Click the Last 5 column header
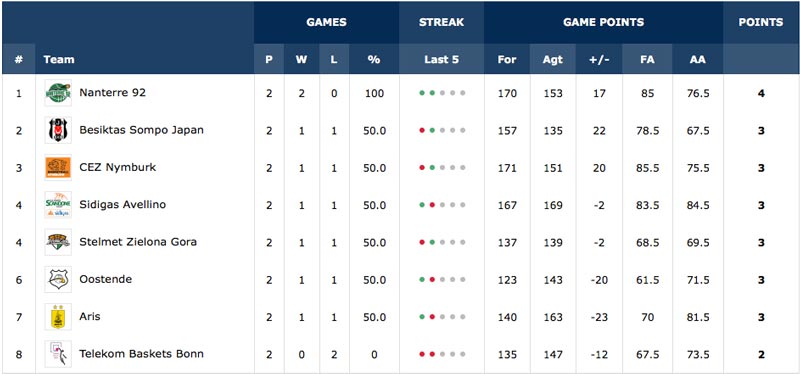This screenshot has height=374, width=800. tap(441, 59)
